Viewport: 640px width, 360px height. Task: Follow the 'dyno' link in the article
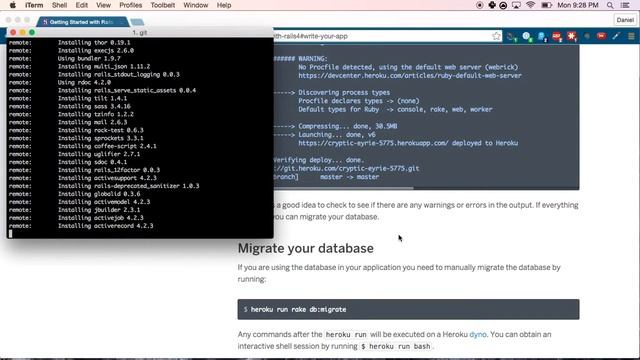[x=478, y=334]
